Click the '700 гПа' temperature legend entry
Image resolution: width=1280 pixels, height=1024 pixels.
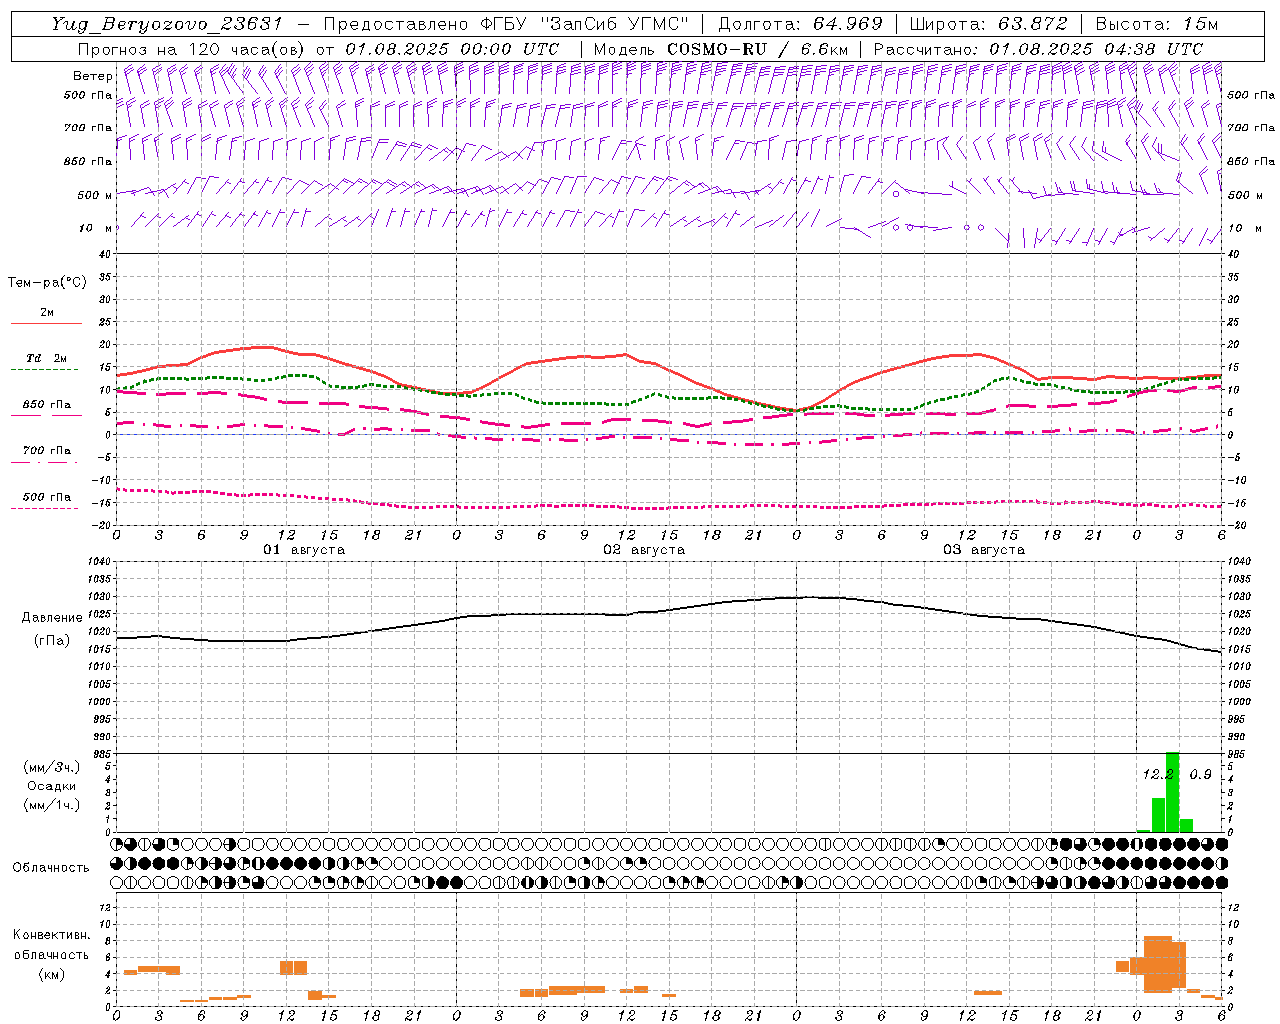pyautogui.click(x=46, y=451)
